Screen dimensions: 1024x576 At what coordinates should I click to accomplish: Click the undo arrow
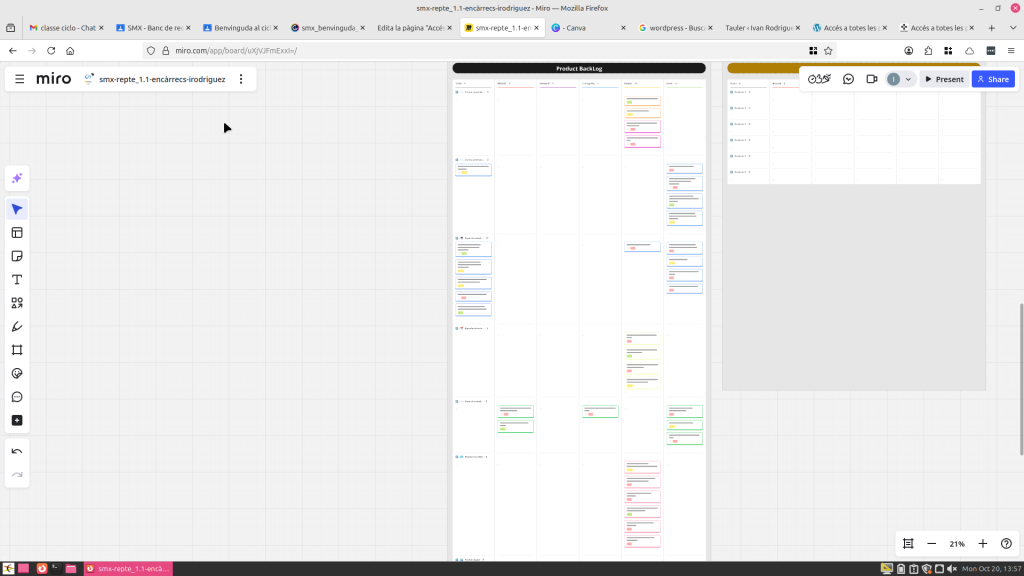[x=17, y=451]
